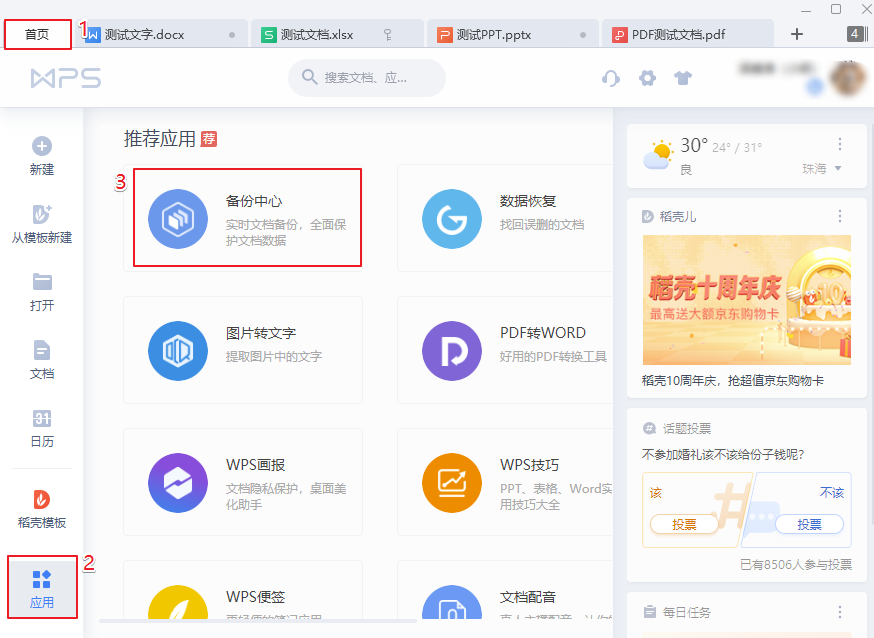Click the 不参加婚礼该不该给份子钱呢 question

[x=722, y=455]
